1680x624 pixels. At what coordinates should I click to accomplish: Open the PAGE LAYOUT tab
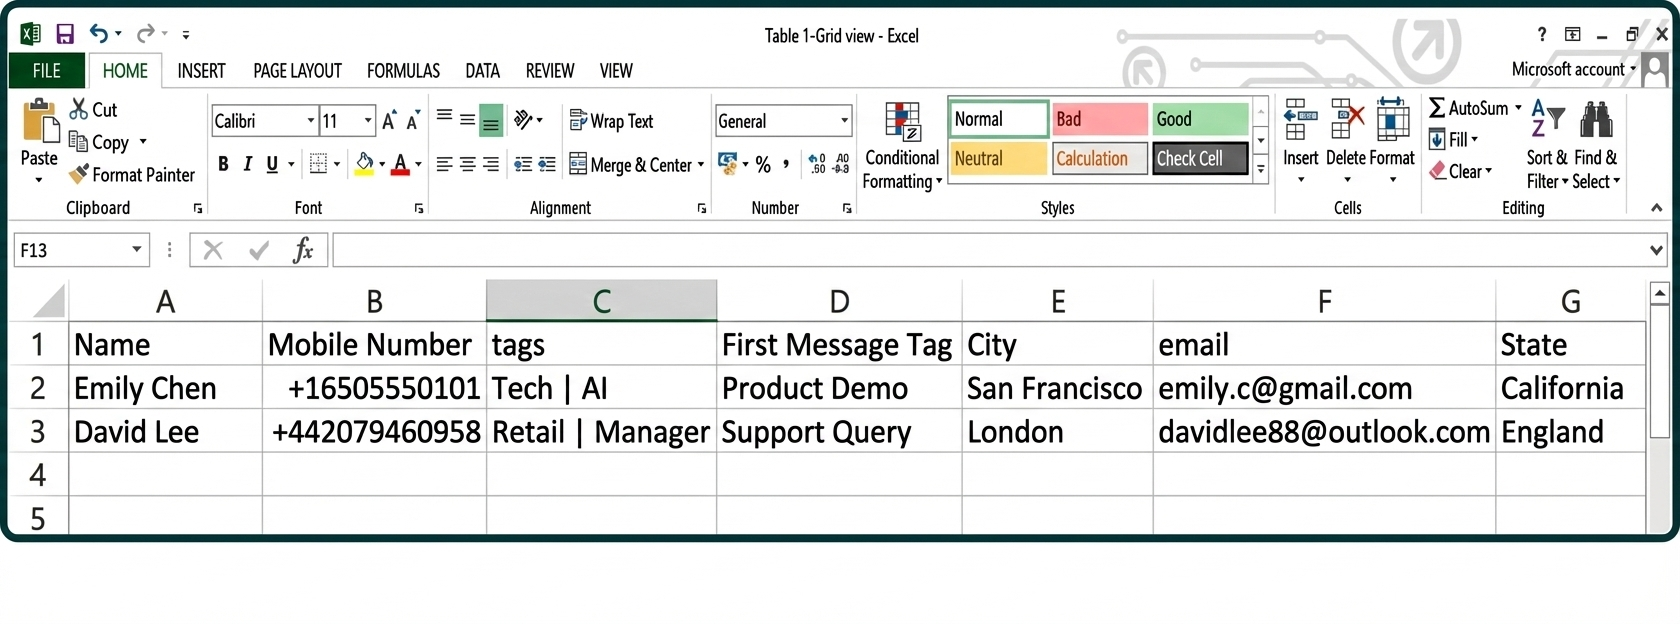(x=297, y=71)
